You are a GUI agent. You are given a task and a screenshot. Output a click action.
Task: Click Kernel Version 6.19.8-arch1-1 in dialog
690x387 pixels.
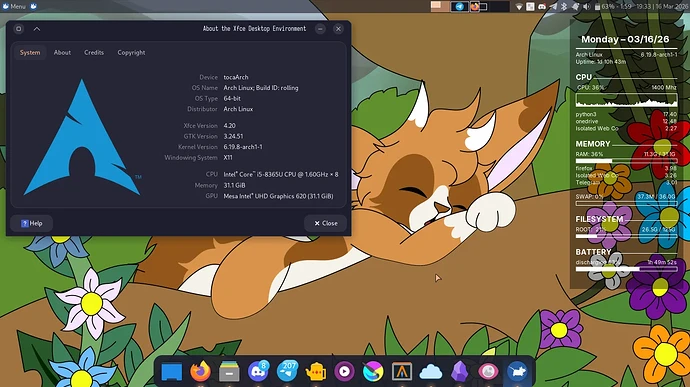tap(243, 147)
